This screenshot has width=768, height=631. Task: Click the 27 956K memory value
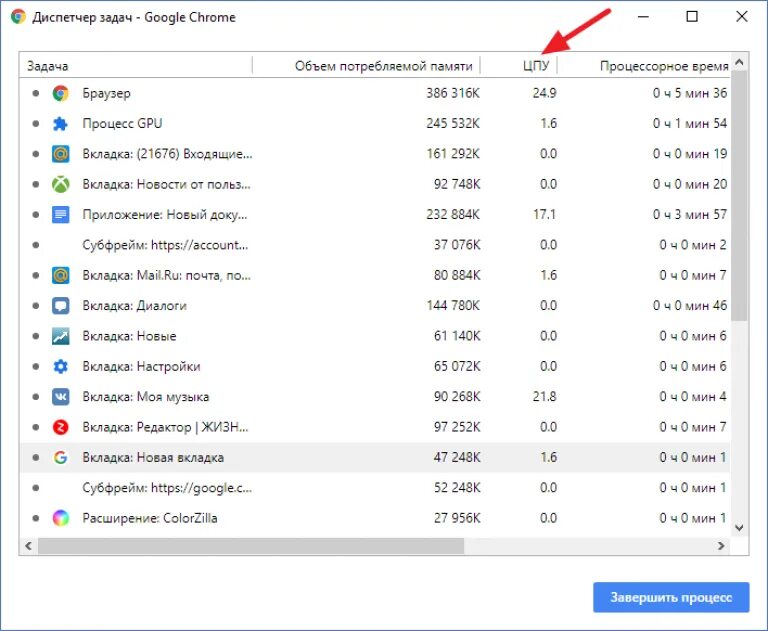coord(457,518)
